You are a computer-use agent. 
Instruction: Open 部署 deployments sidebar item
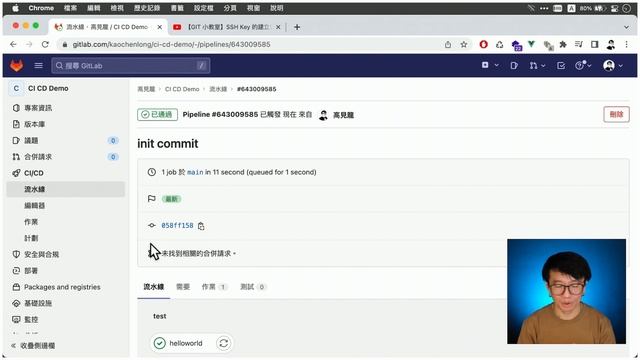click(31, 271)
